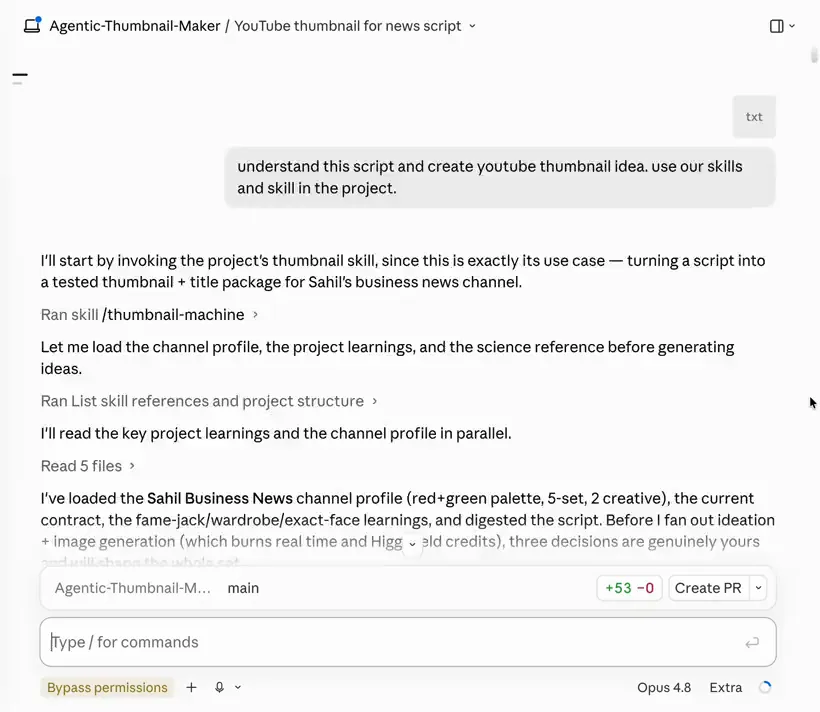The width and height of the screenshot is (820, 712).
Task: Click the spinning progress indicator icon
Action: pos(765,687)
